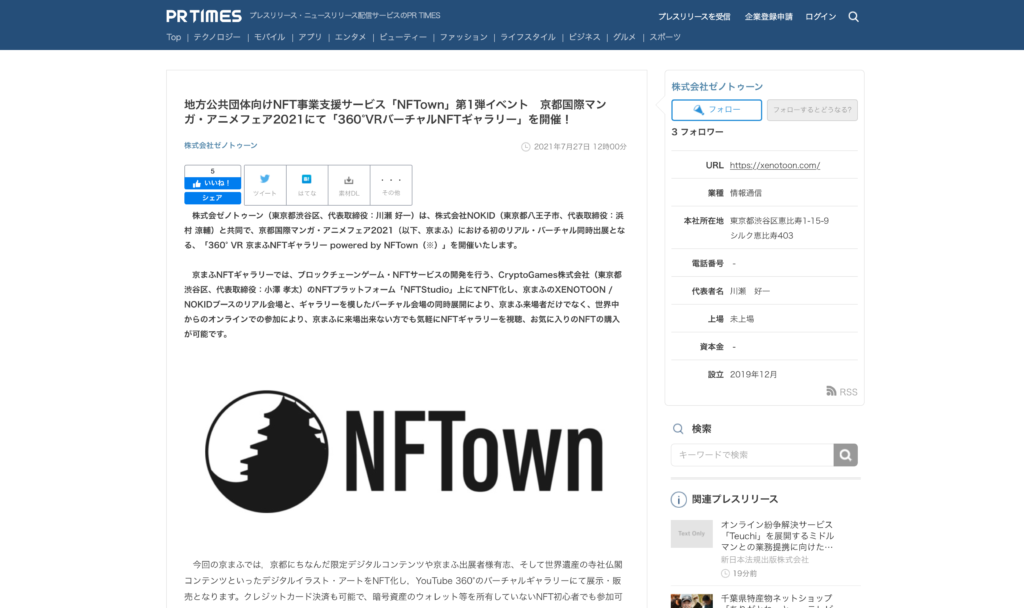Image resolution: width=1024 pixels, height=608 pixels.
Task: Open the https://xenotoon.com/ link
Action: pyautogui.click(x=775, y=165)
